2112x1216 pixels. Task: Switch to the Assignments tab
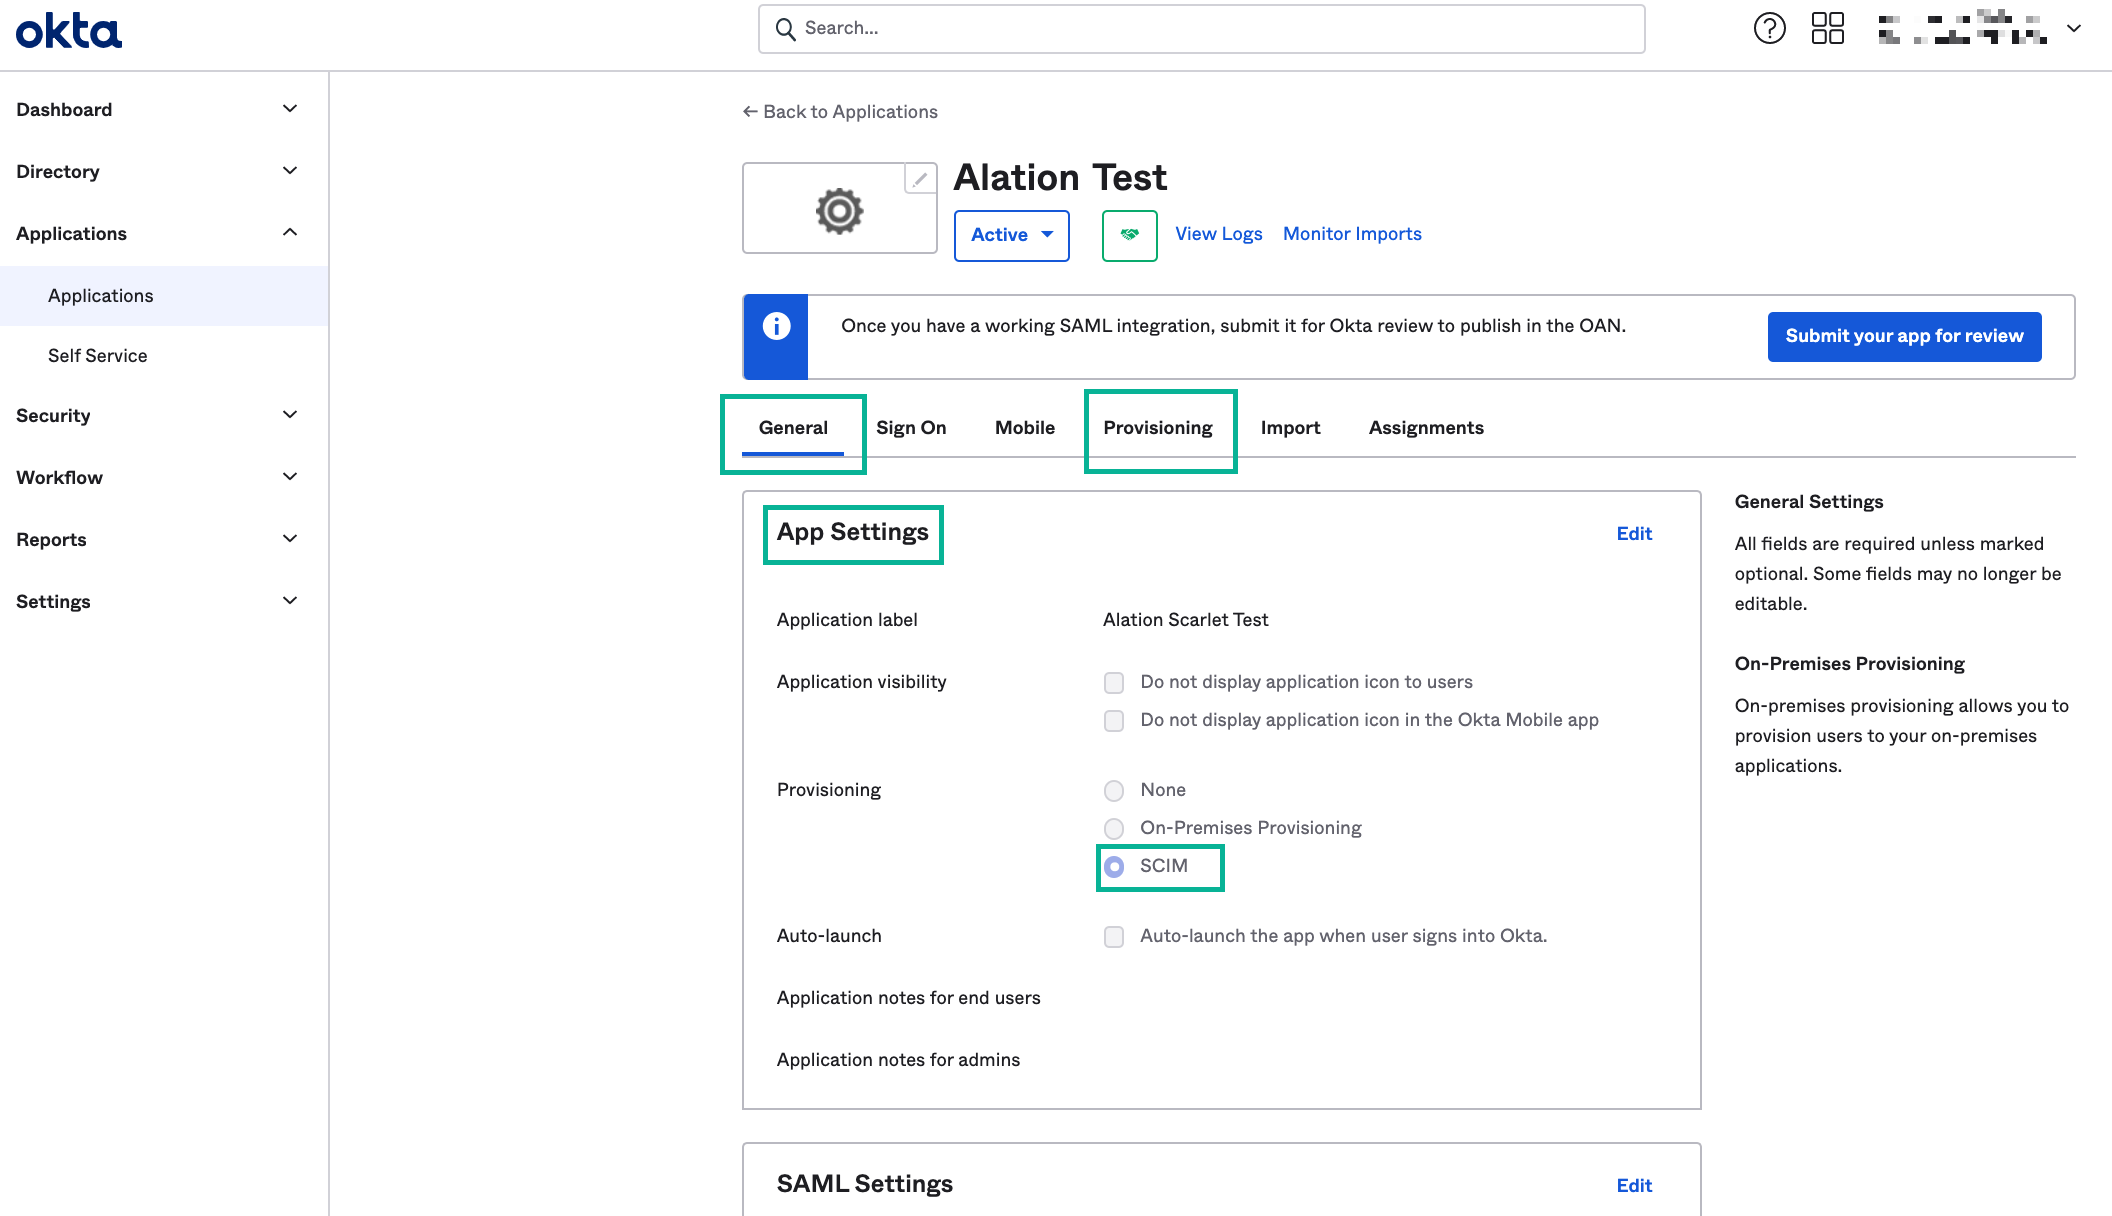click(1426, 428)
